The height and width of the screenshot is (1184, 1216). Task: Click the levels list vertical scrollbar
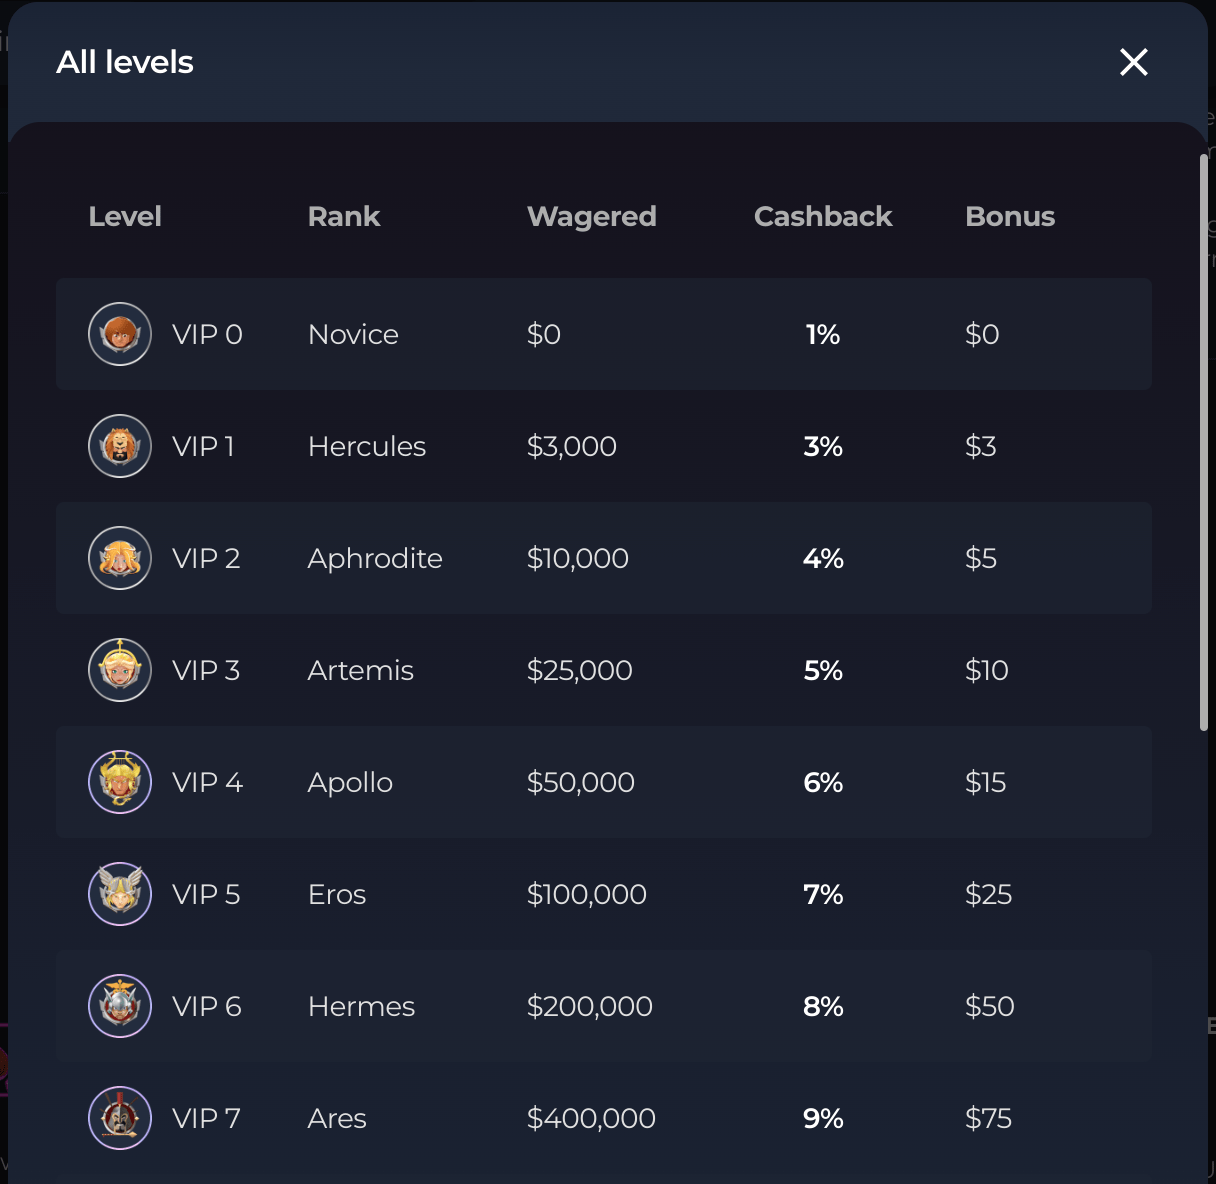[x=1204, y=443]
